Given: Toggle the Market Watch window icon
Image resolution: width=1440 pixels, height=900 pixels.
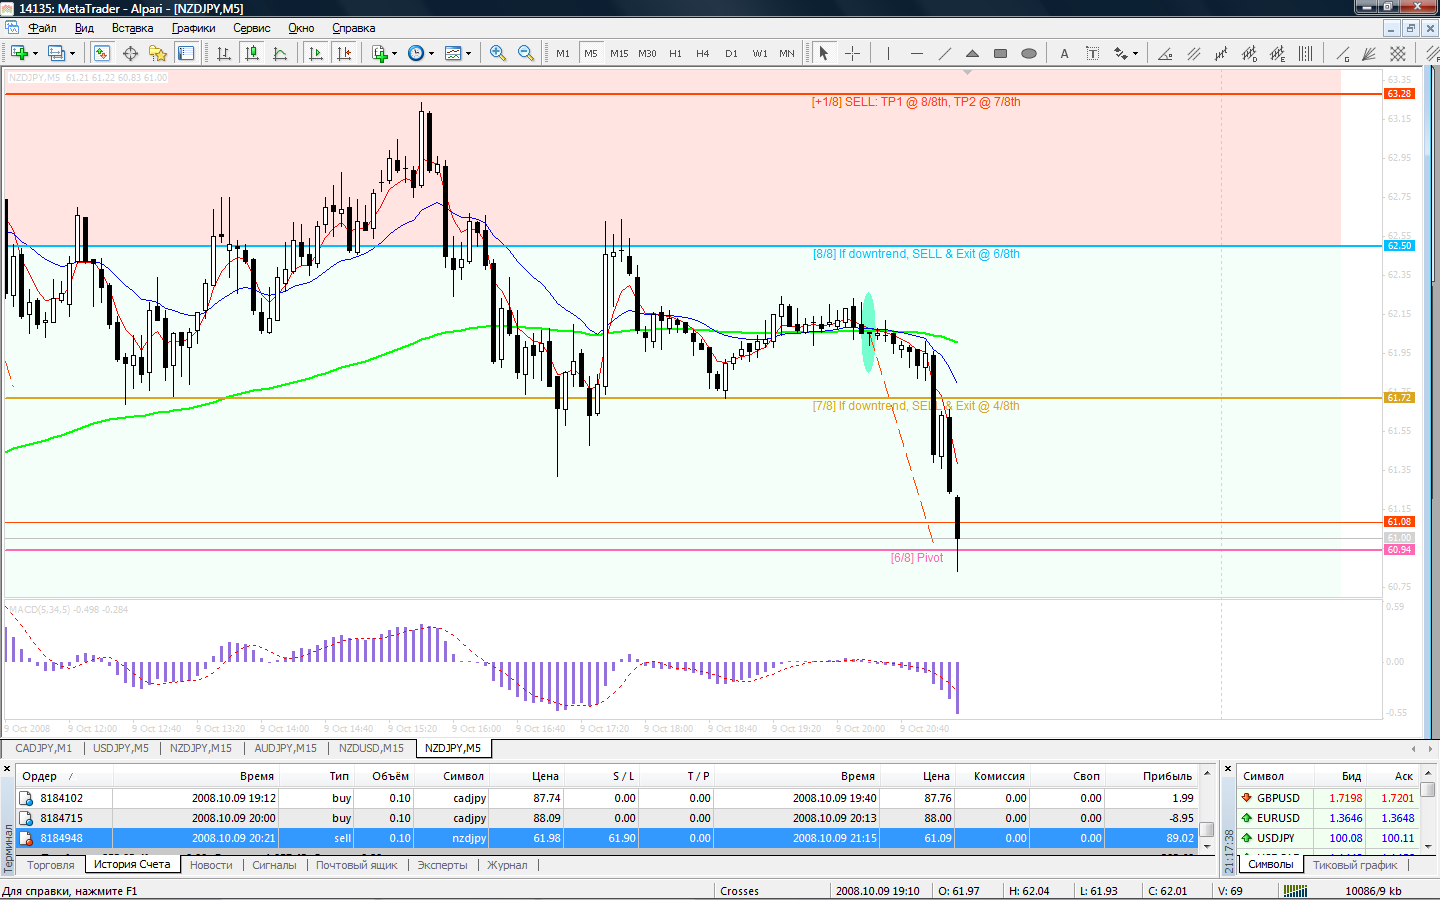Looking at the screenshot, I should tap(102, 53).
